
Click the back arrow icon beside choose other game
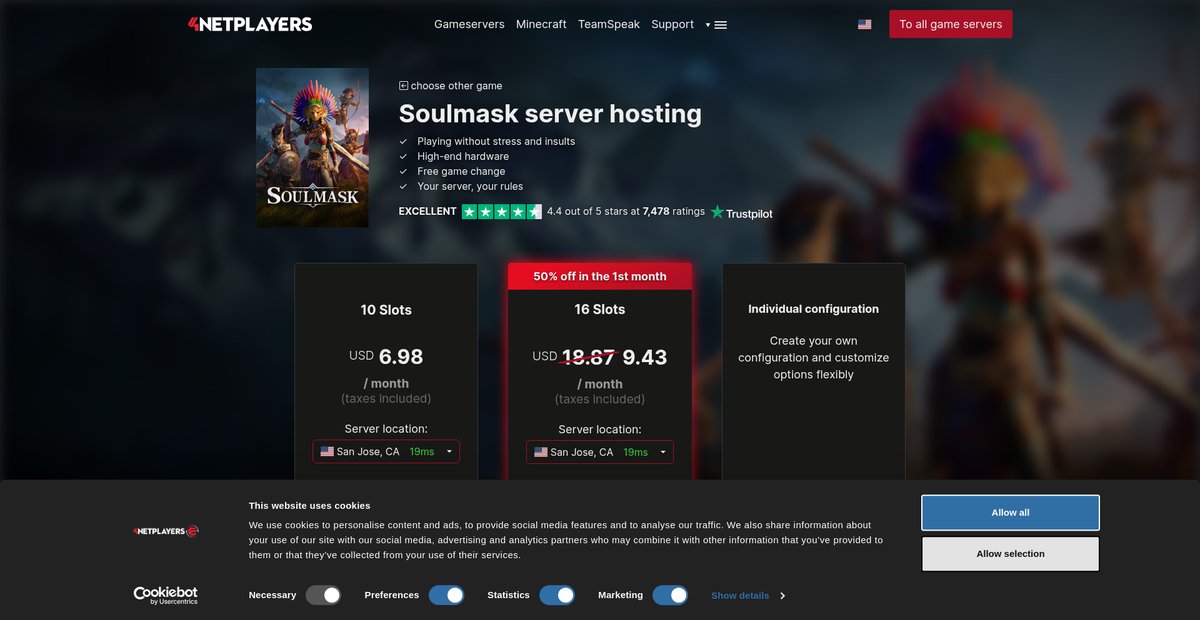click(x=403, y=86)
